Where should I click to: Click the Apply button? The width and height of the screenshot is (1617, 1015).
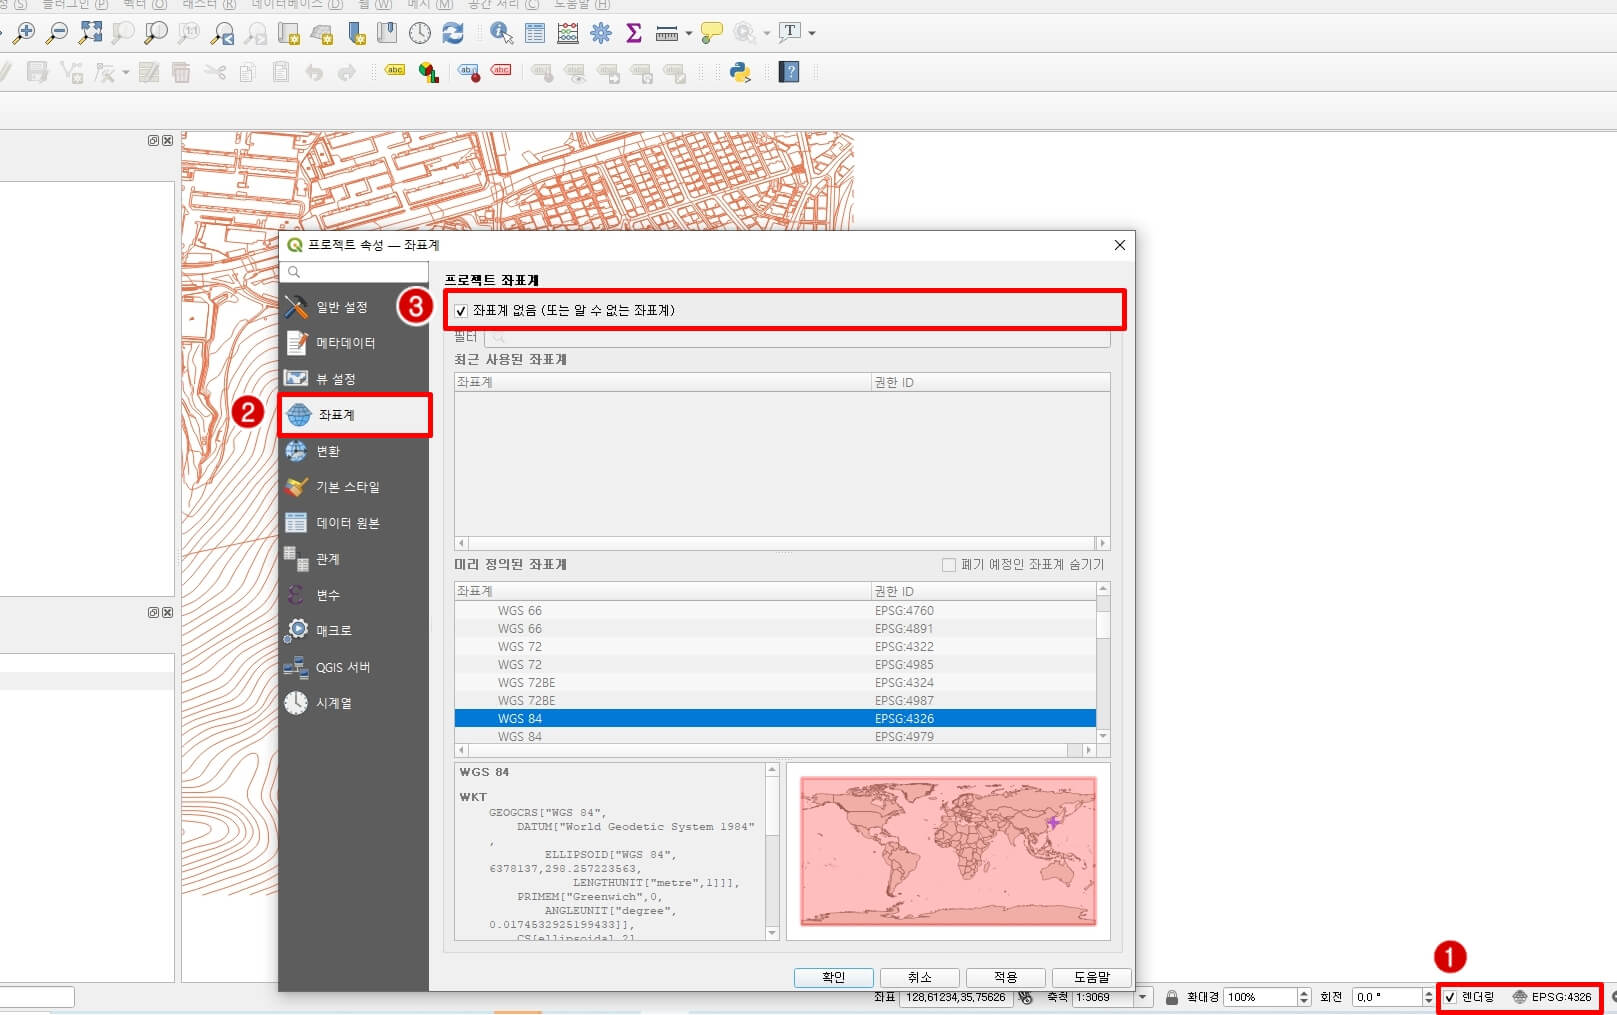point(1006,977)
